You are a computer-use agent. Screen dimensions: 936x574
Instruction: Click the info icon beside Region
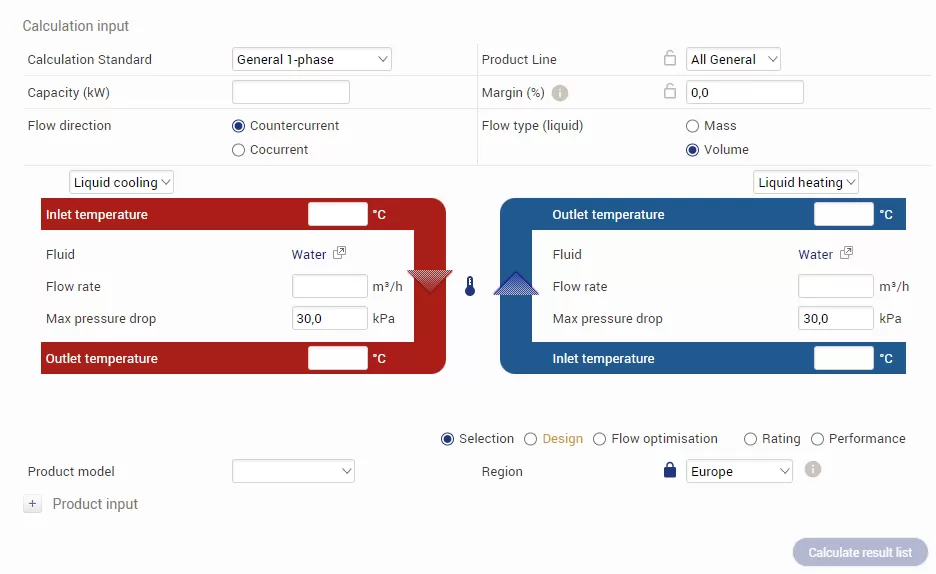pos(813,469)
